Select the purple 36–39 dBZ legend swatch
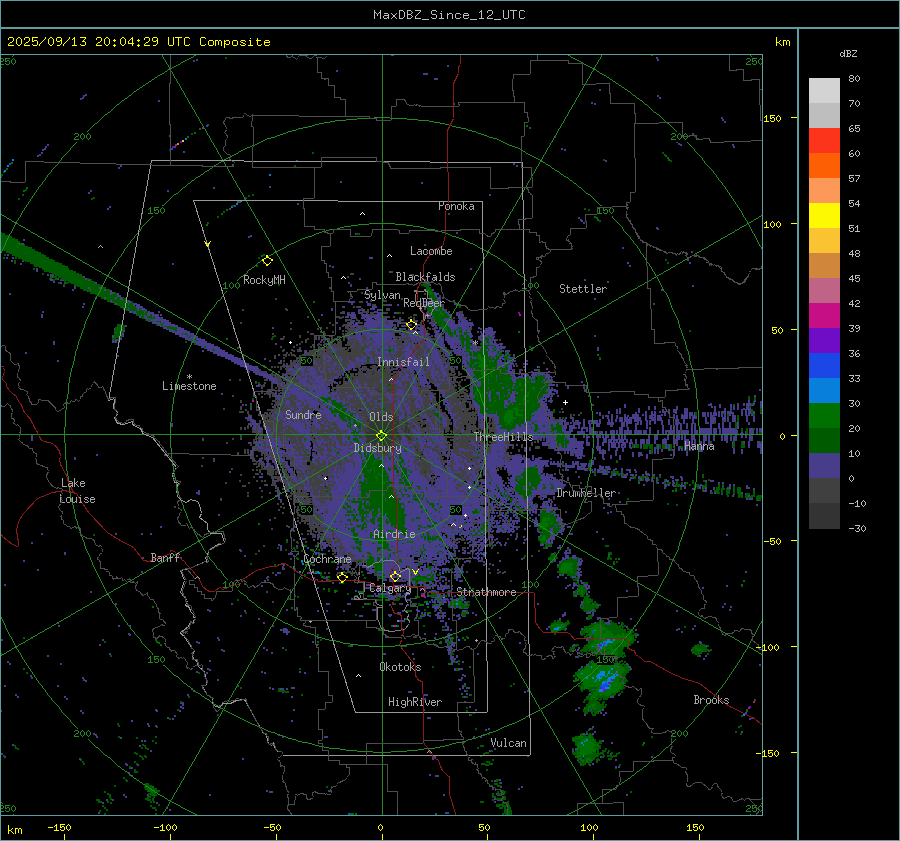This screenshot has width=900, height=841. (824, 341)
